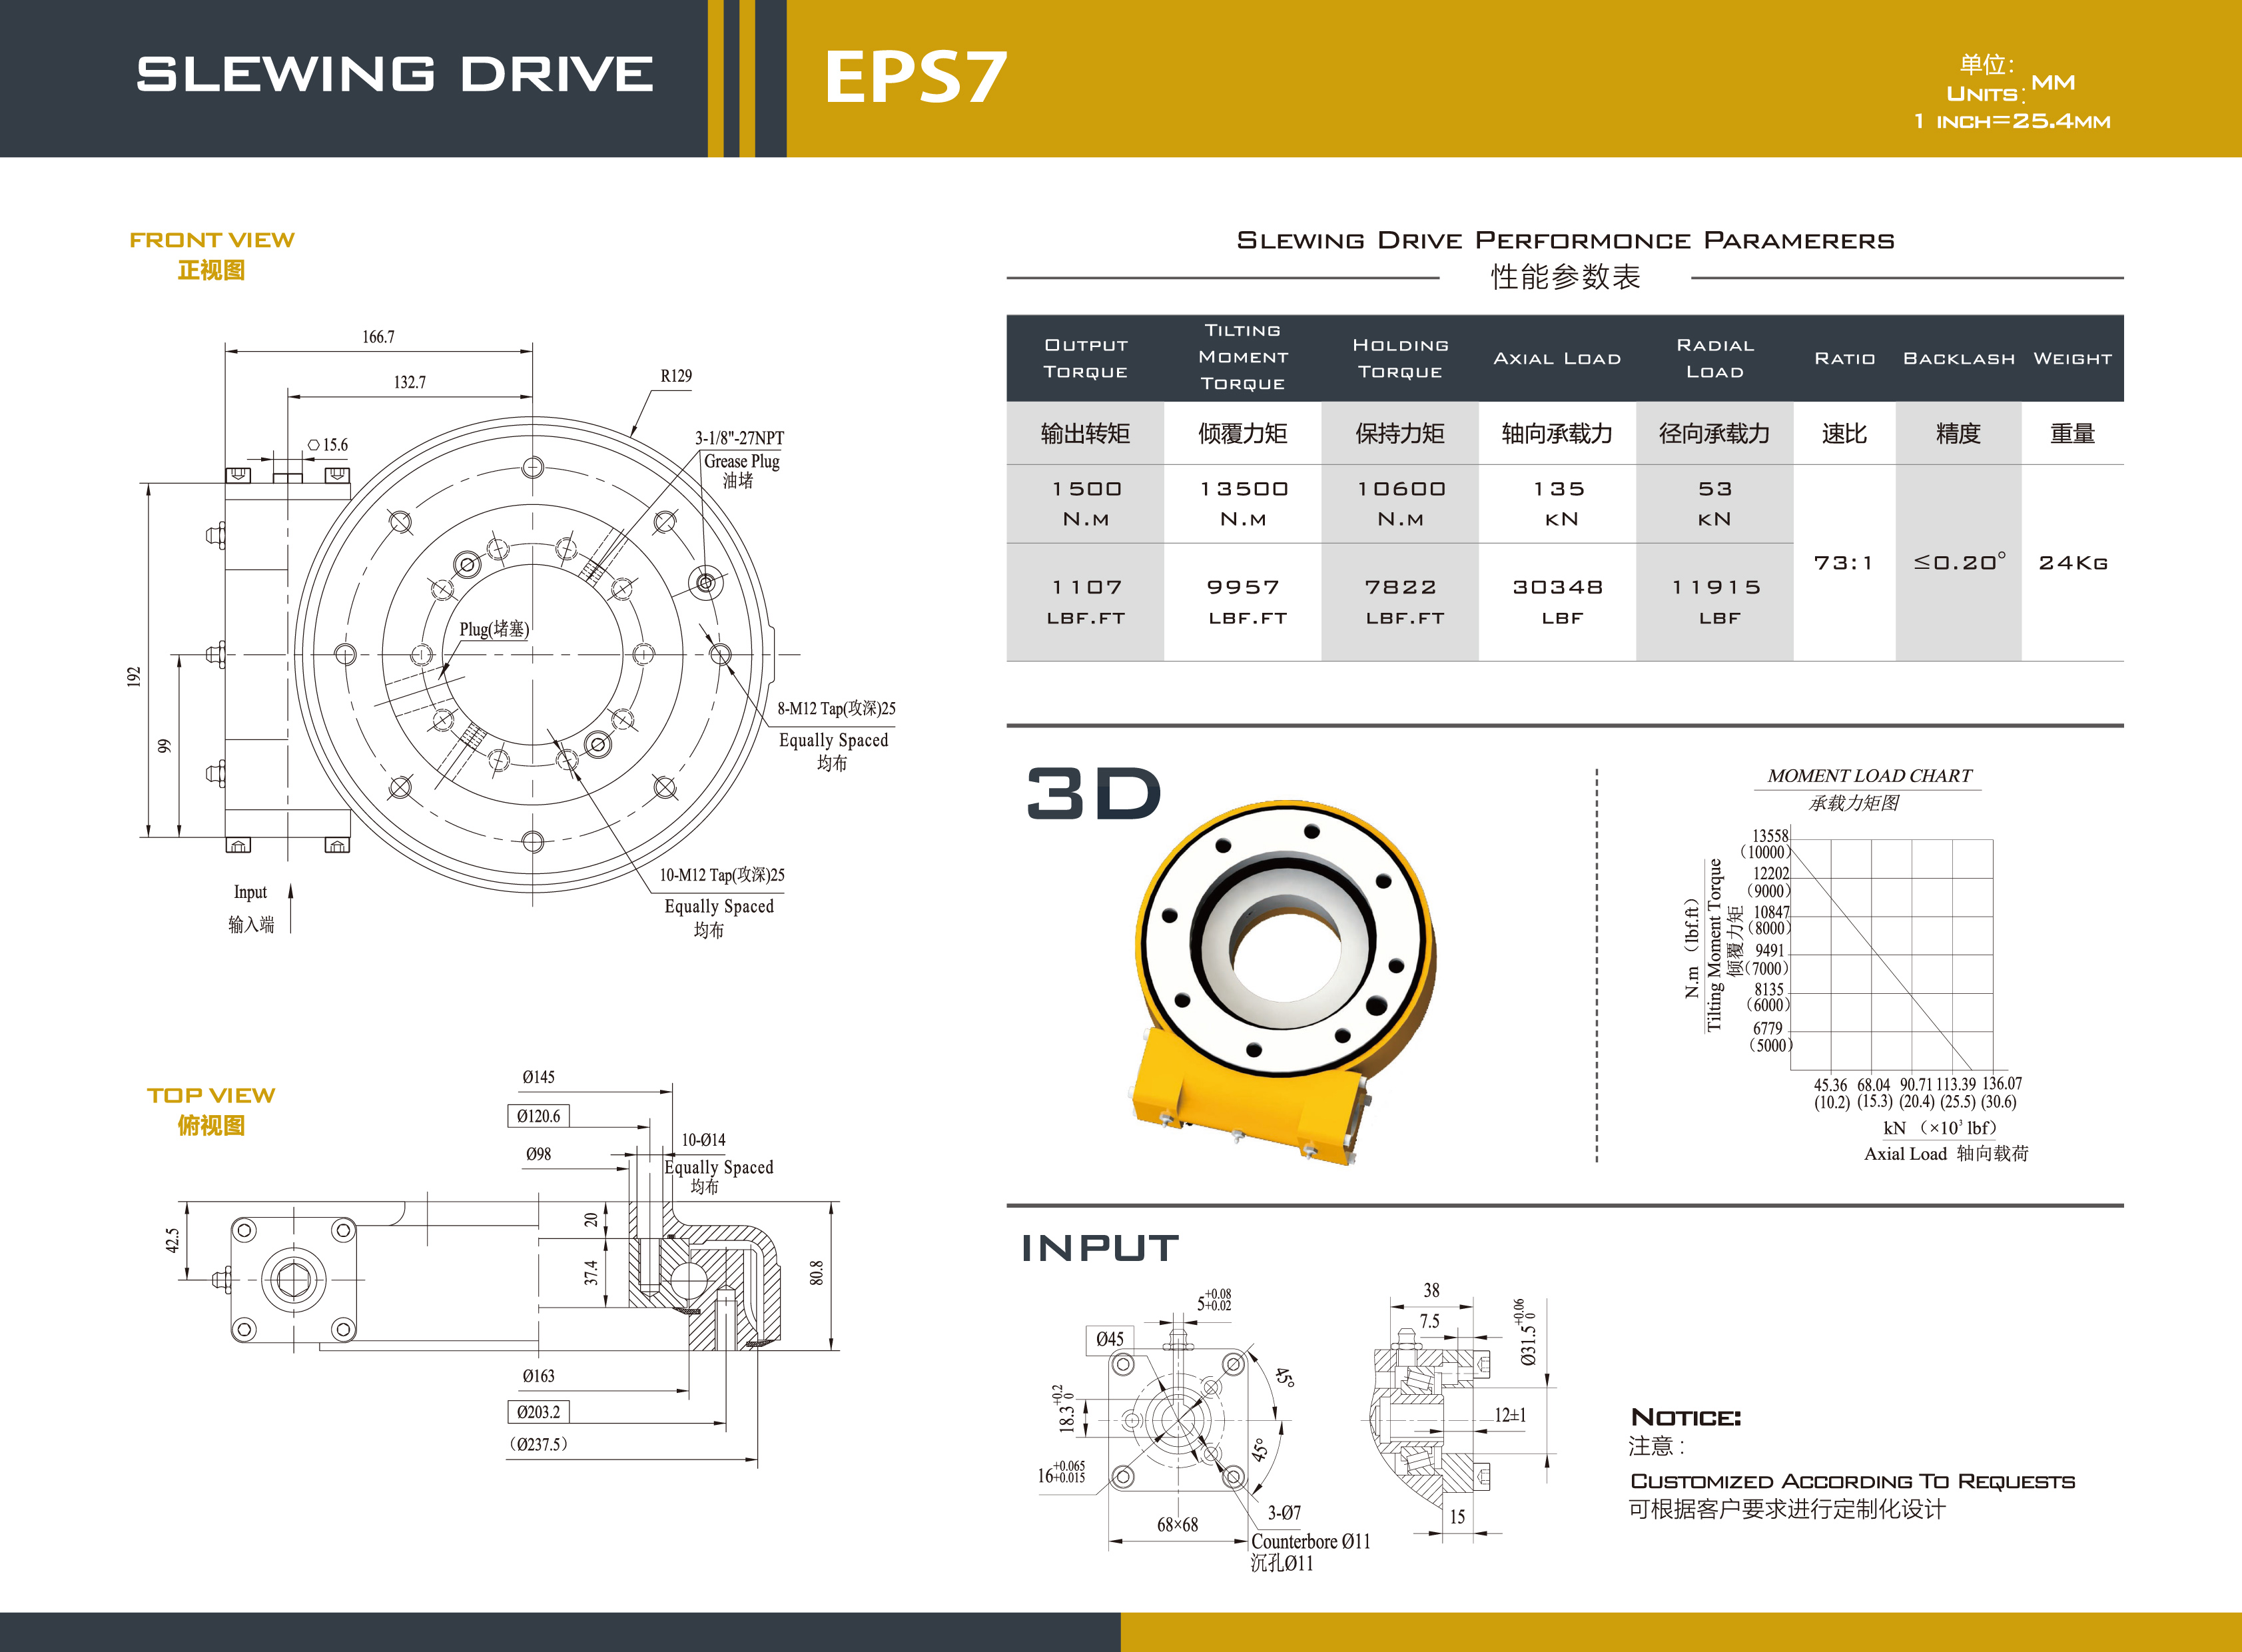
Task: Click the 'MOMENT LOAD CHART' title
Action: pos(1869,776)
